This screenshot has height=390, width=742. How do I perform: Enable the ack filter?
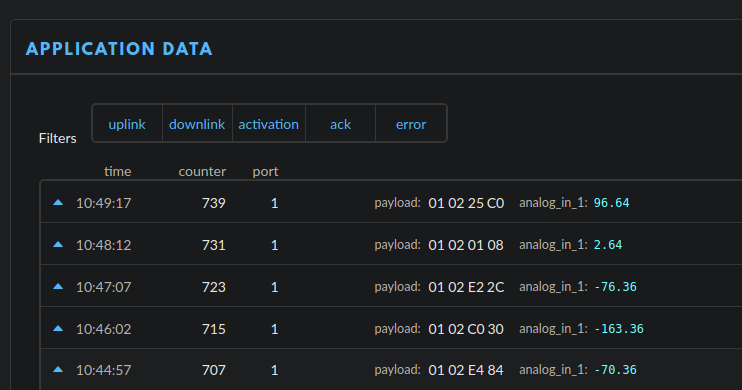[340, 124]
